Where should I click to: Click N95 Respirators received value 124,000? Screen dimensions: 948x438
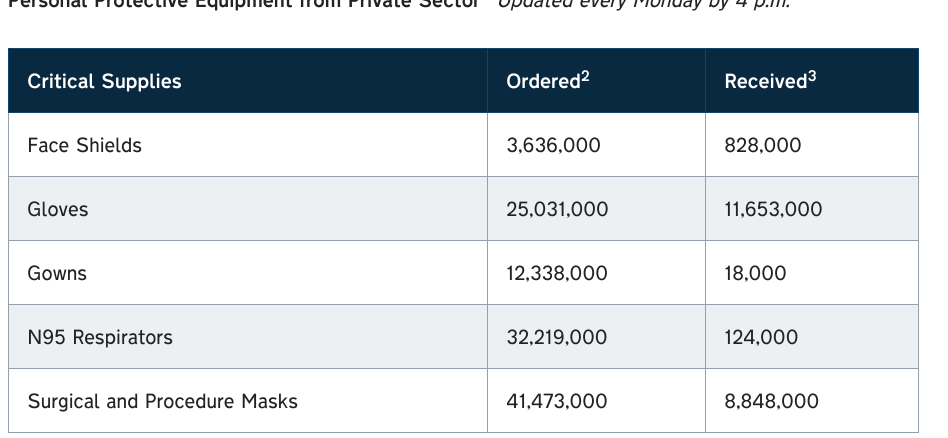761,338
